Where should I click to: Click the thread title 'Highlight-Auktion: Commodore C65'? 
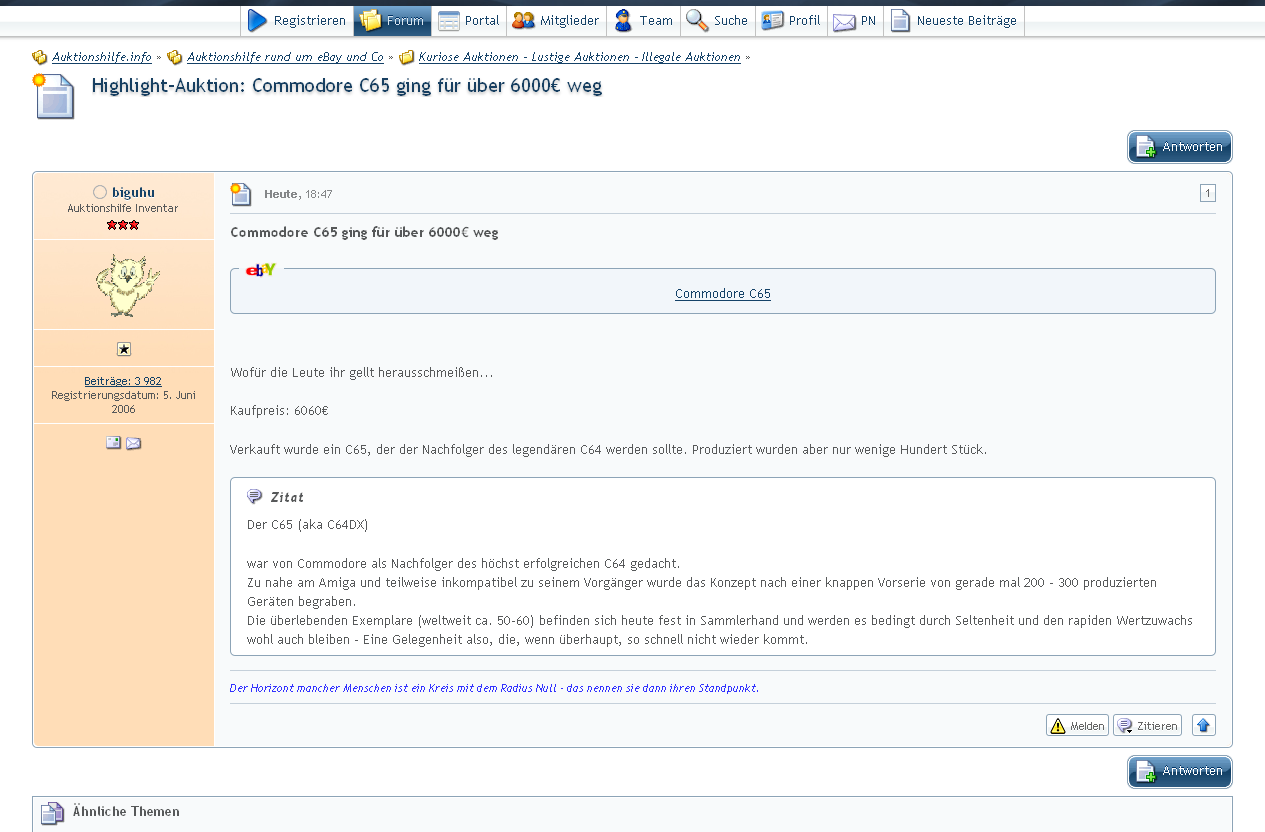pos(347,86)
